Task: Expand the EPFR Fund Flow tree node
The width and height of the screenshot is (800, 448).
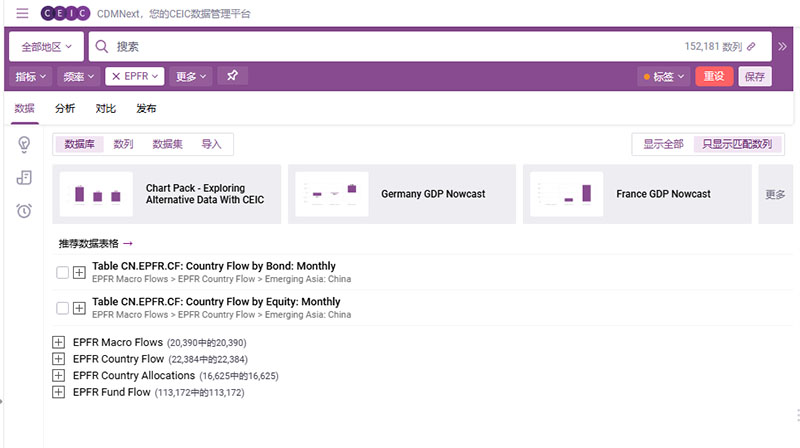Action: 58,392
